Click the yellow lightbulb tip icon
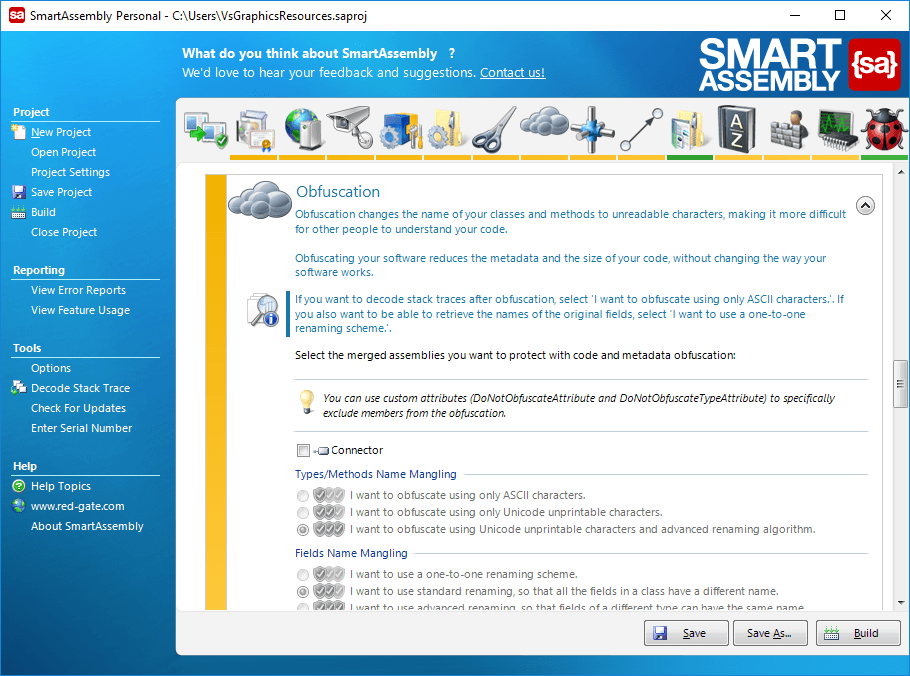910x676 pixels. coord(306,402)
